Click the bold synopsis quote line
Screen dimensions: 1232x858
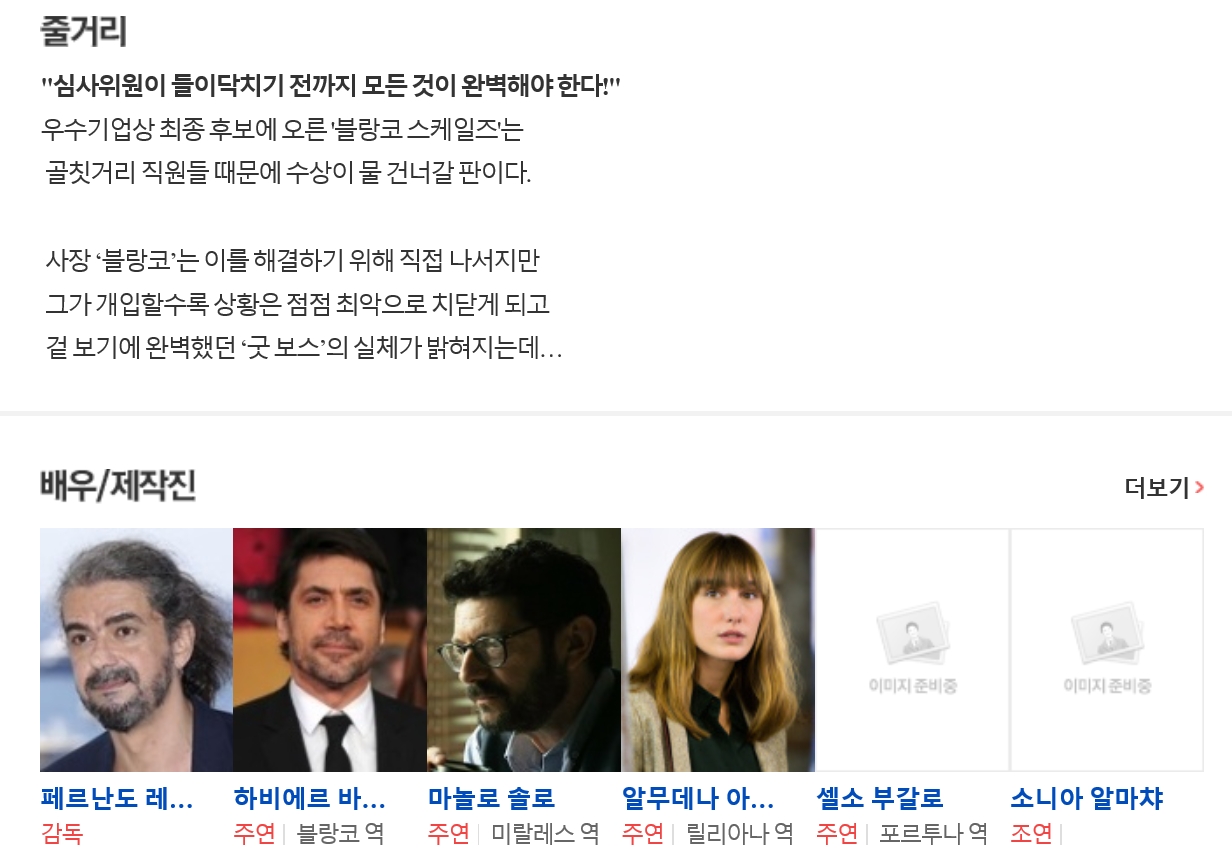331,86
